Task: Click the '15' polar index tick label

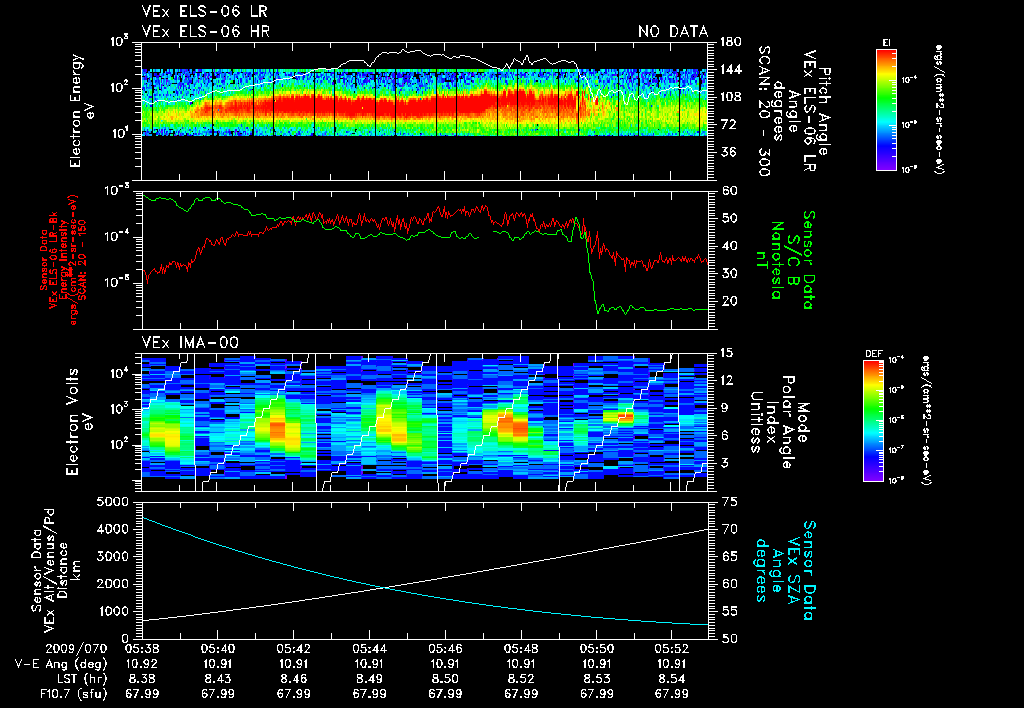Action: click(x=729, y=353)
